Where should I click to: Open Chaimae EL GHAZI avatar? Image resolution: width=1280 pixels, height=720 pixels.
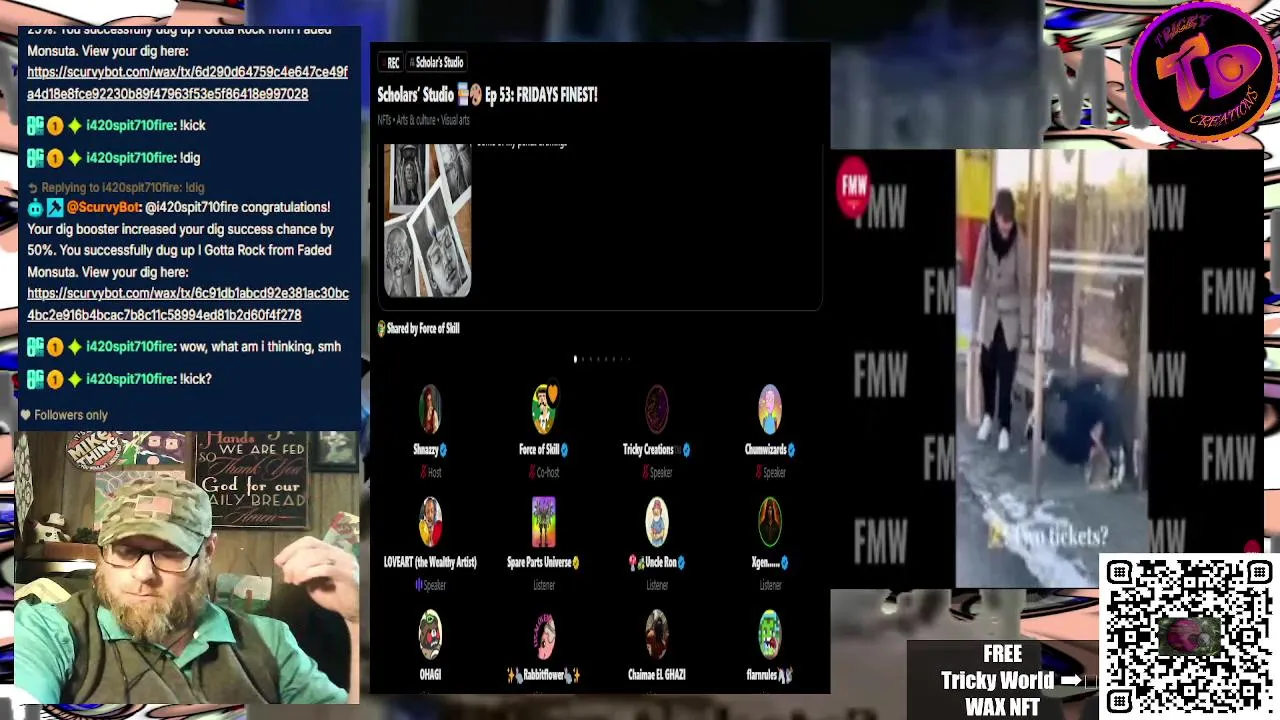[x=656, y=635]
